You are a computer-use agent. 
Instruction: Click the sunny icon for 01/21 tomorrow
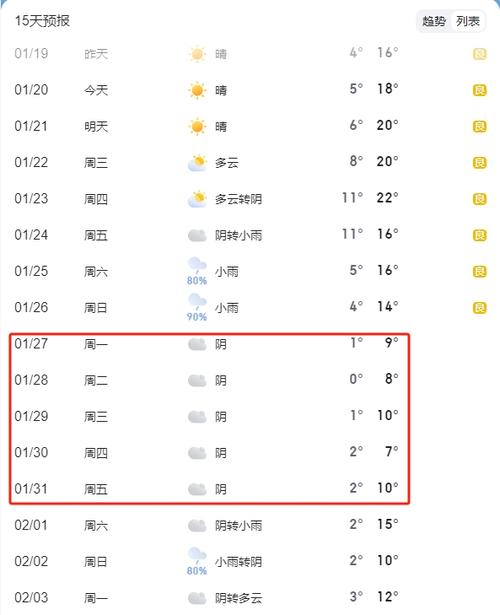click(x=197, y=127)
